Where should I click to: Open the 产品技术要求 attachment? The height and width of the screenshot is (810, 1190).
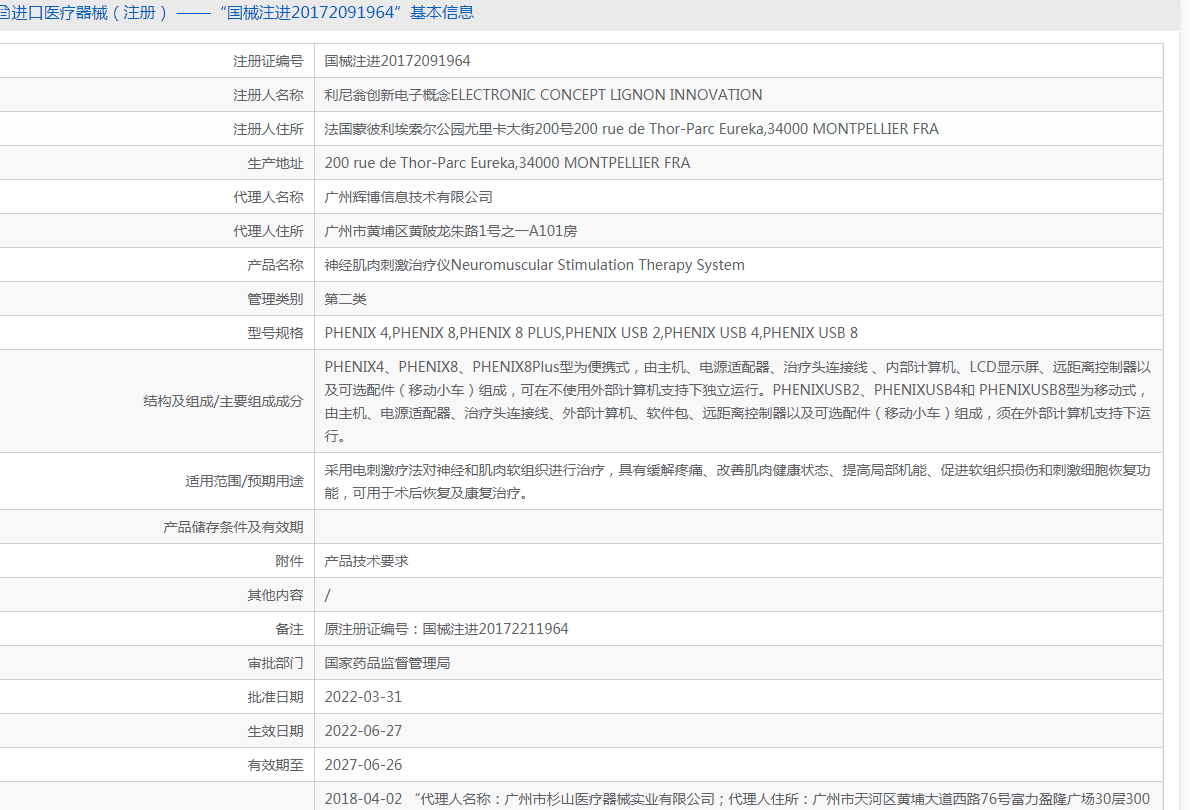coord(367,561)
